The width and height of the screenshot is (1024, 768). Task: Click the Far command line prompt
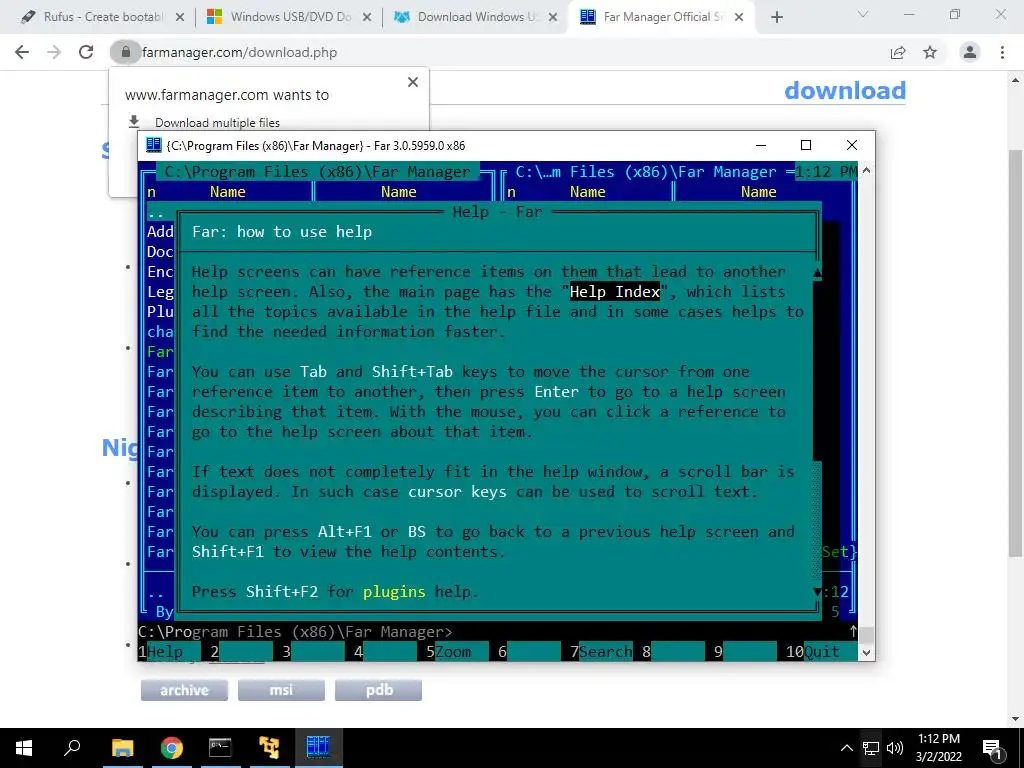[295, 632]
